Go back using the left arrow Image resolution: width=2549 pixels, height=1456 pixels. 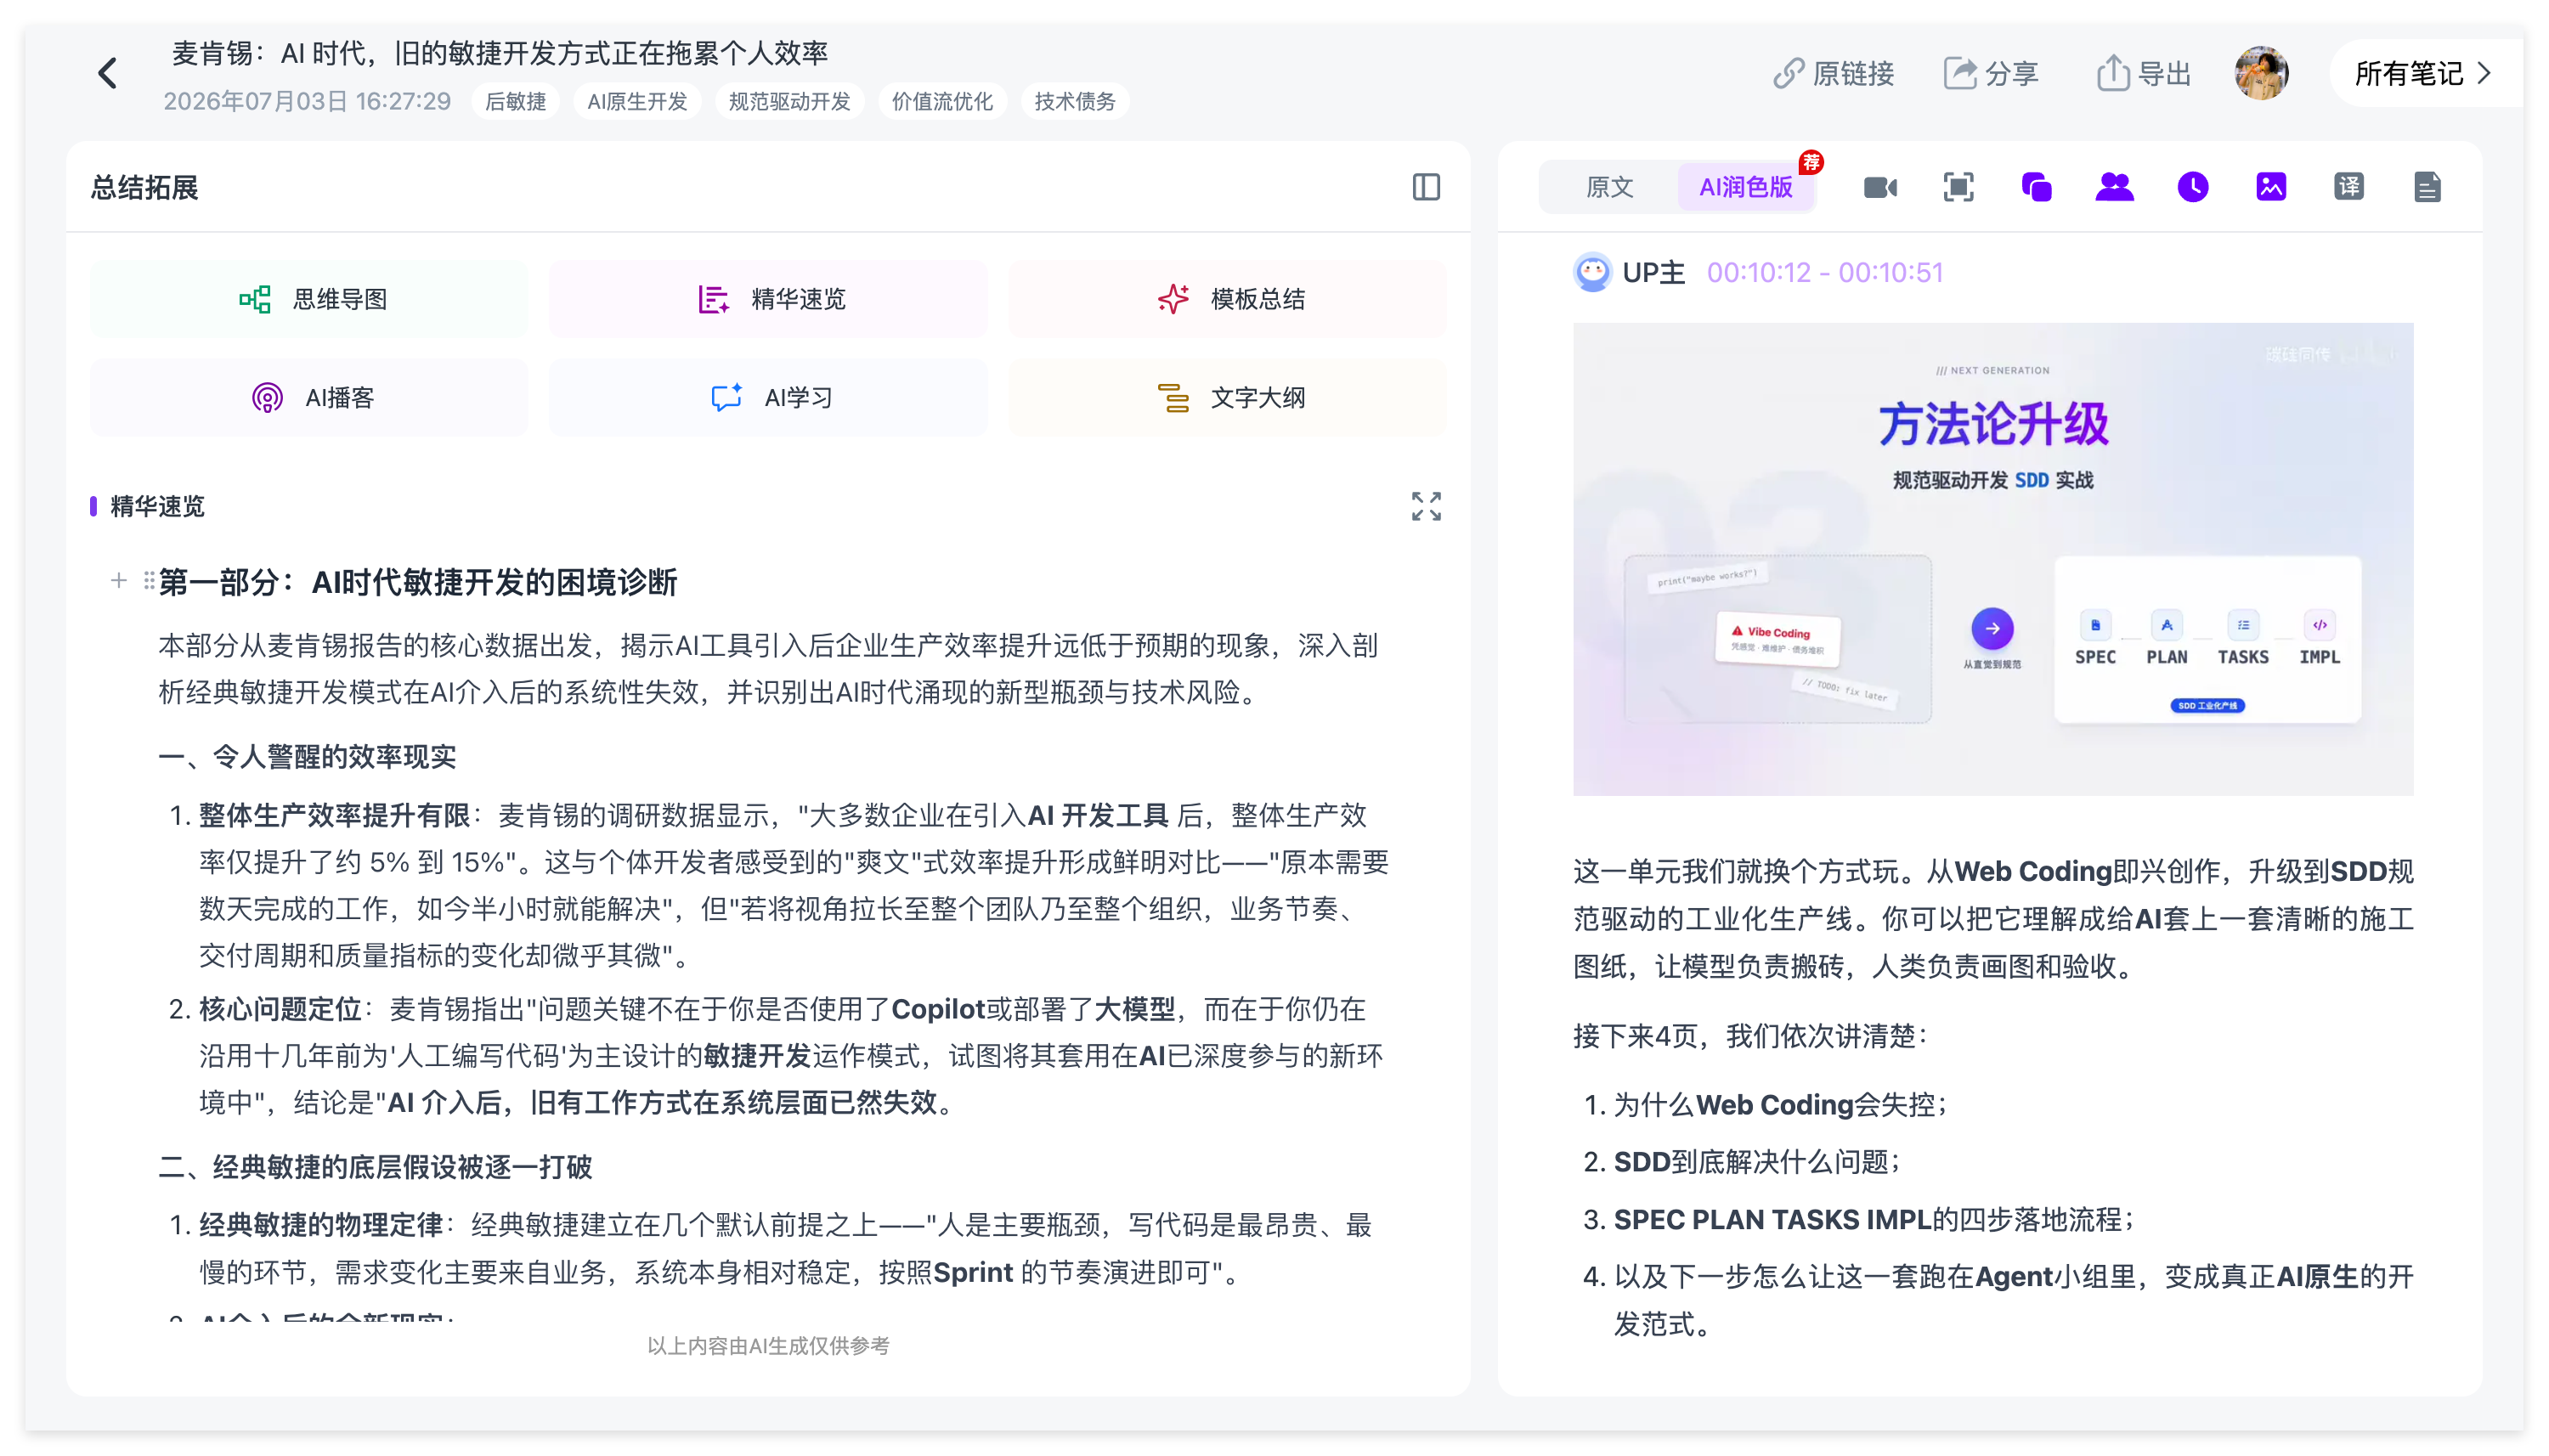[108, 73]
